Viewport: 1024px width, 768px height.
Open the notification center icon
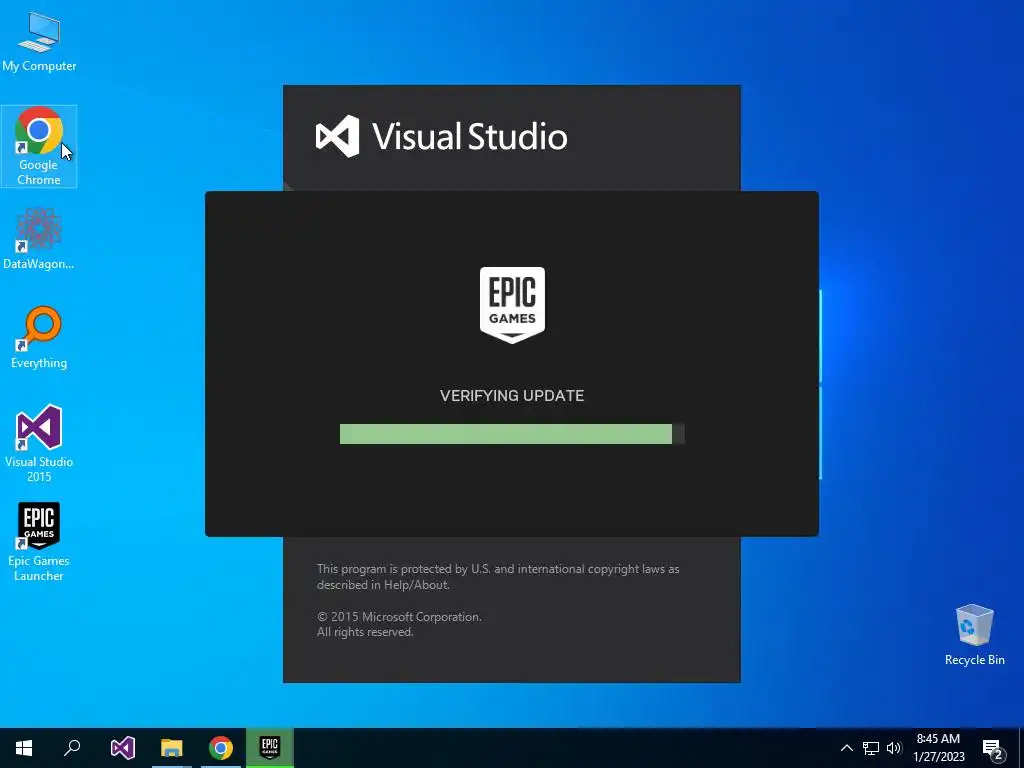click(993, 749)
